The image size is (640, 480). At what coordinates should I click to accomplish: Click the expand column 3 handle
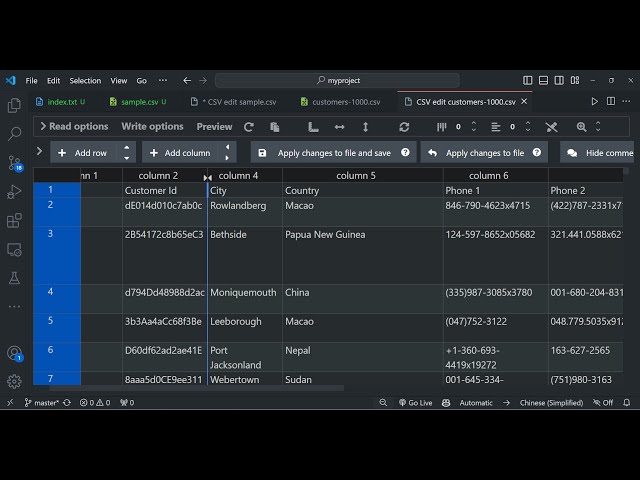(x=208, y=176)
